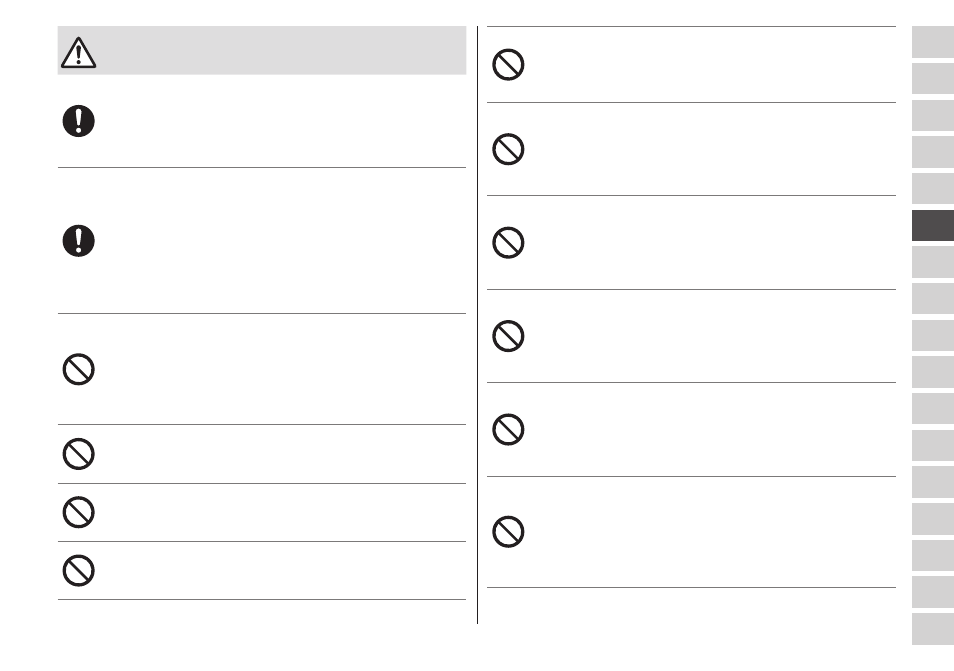The height and width of the screenshot is (671, 954).
Task: Click the upper black exclamation mandatory icon
Action: tap(78, 121)
